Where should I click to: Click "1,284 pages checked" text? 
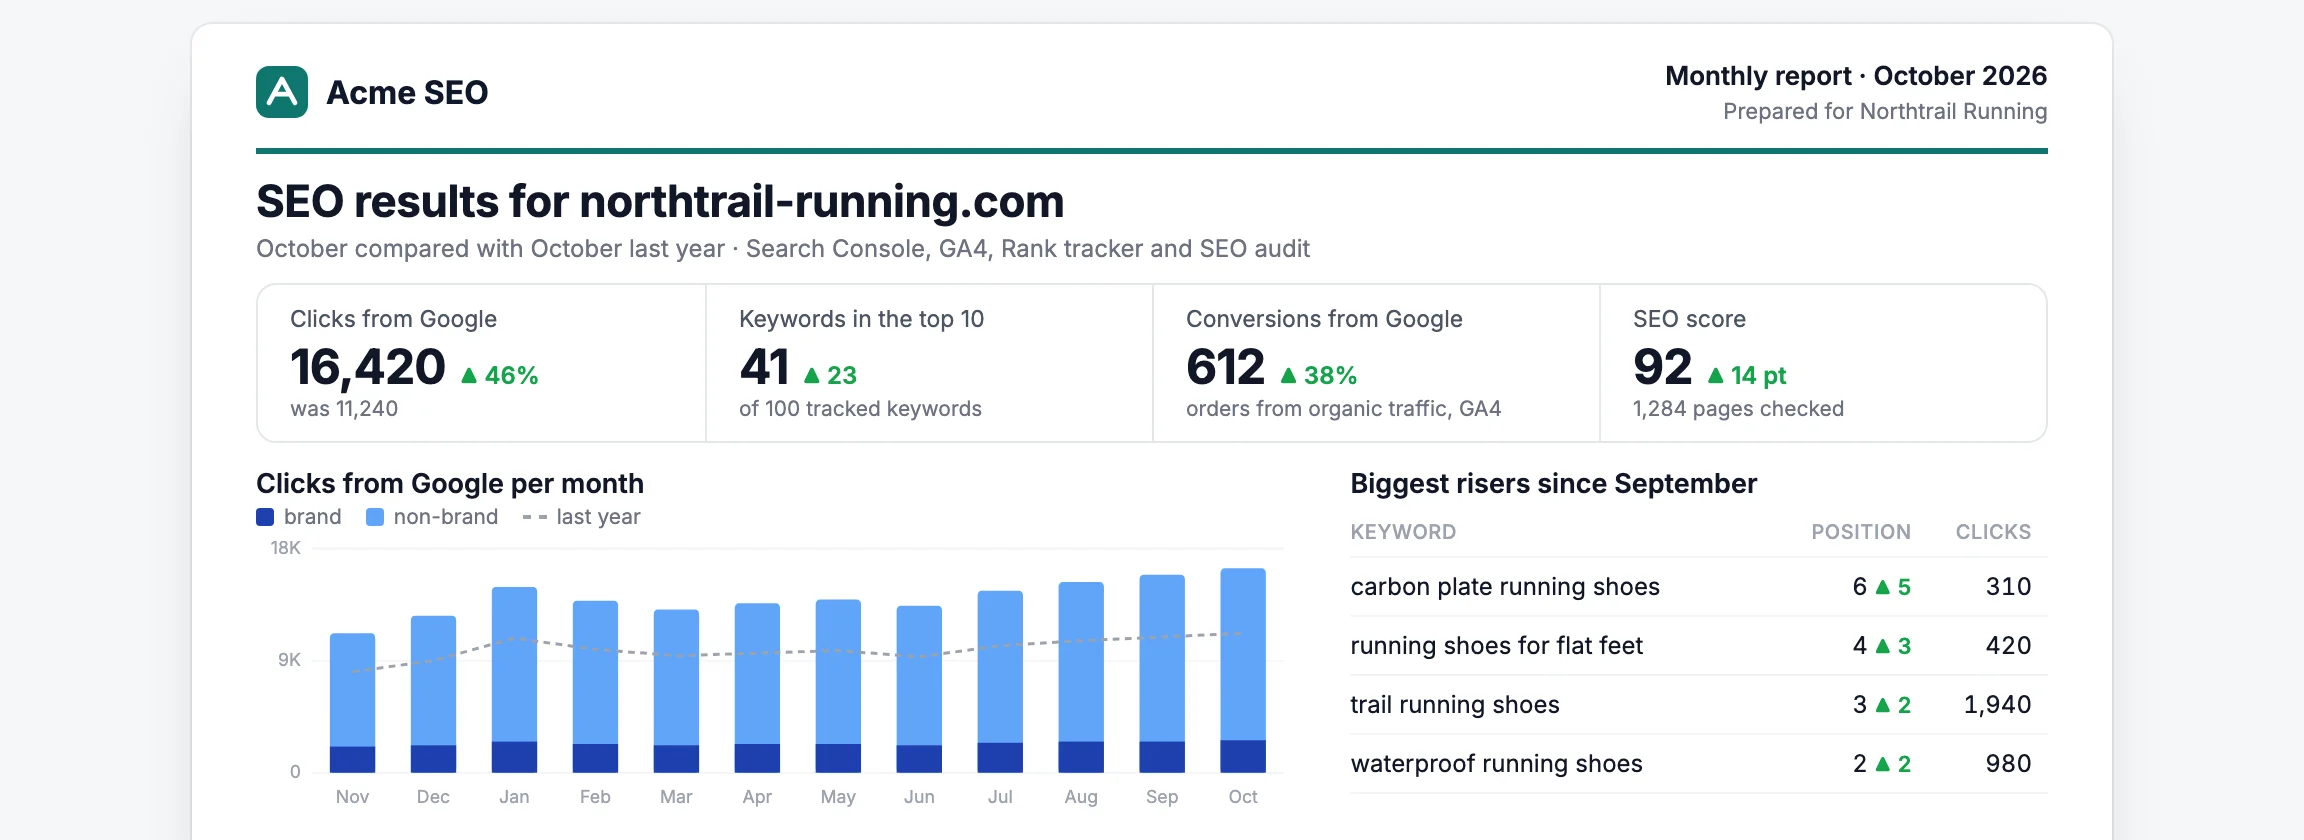tap(1738, 409)
